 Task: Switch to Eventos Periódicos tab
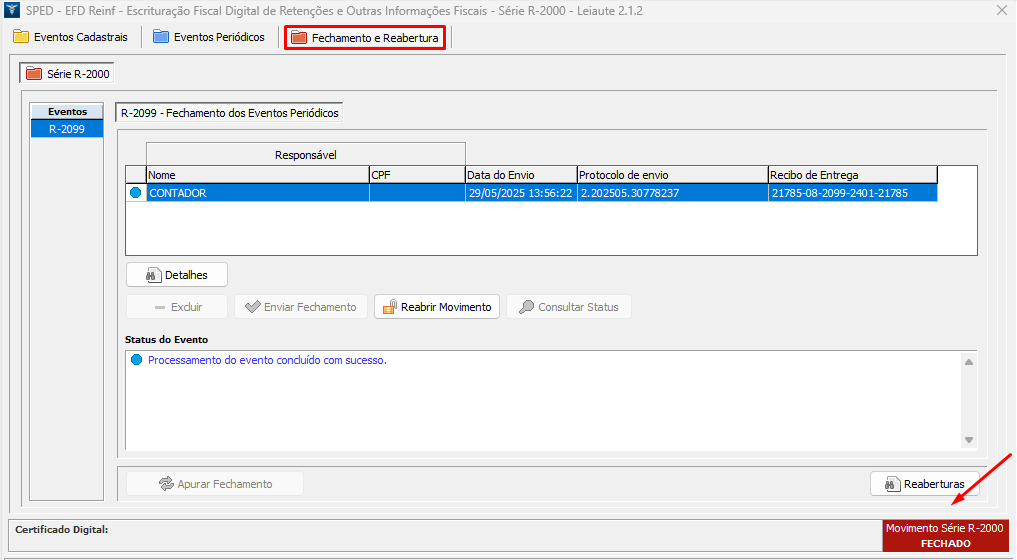pyautogui.click(x=209, y=37)
